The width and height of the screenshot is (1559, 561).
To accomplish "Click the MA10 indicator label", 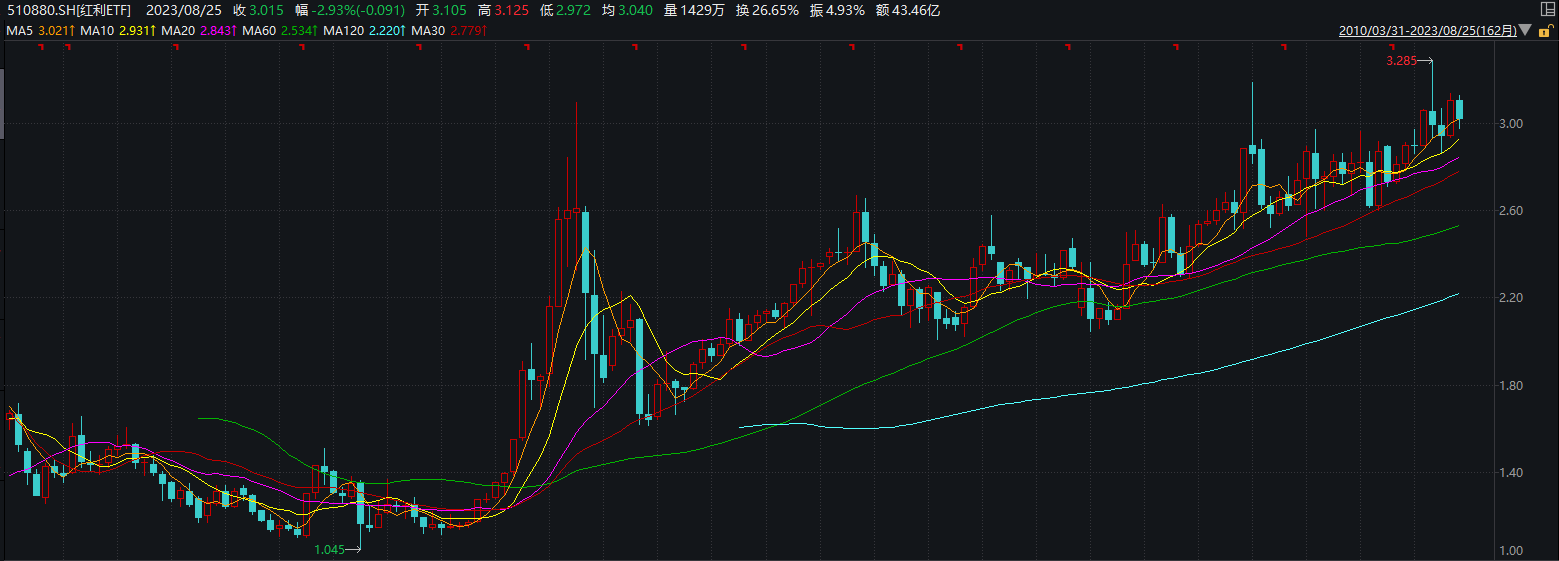I will click(97, 31).
